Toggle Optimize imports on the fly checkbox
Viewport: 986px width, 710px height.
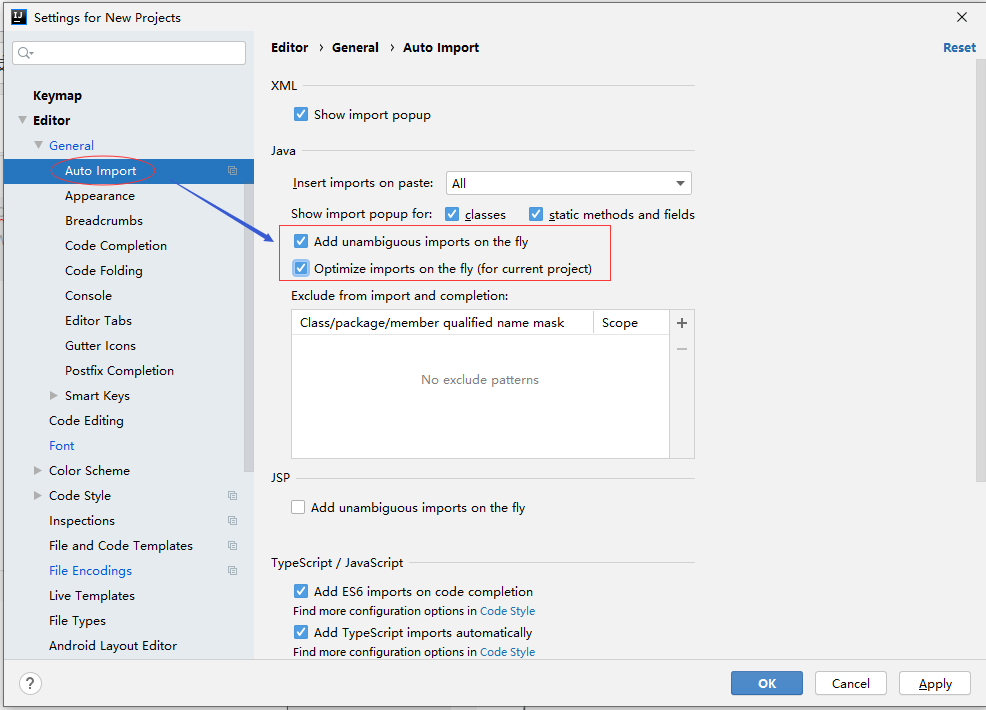pos(301,269)
